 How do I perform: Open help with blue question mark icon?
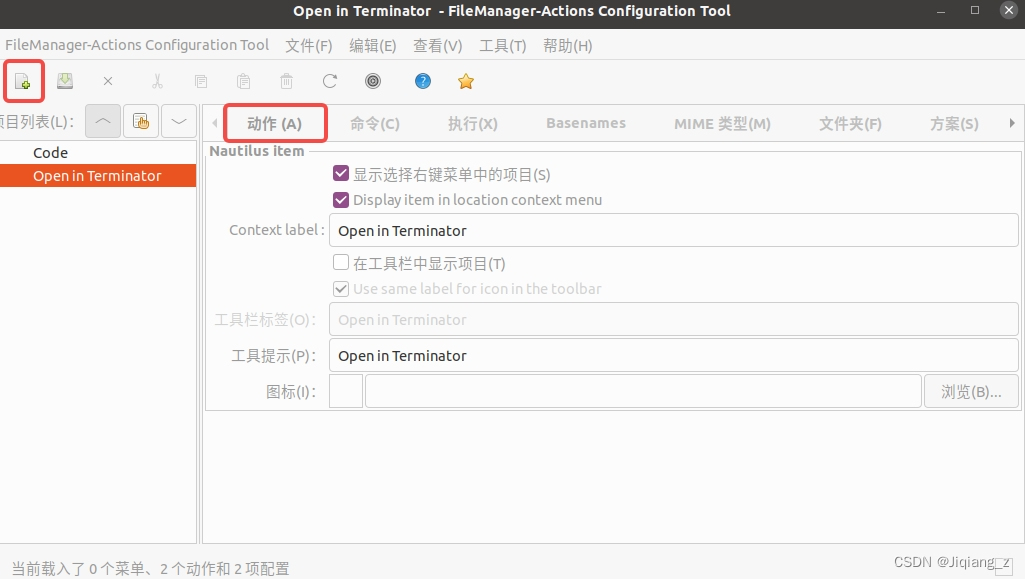423,81
